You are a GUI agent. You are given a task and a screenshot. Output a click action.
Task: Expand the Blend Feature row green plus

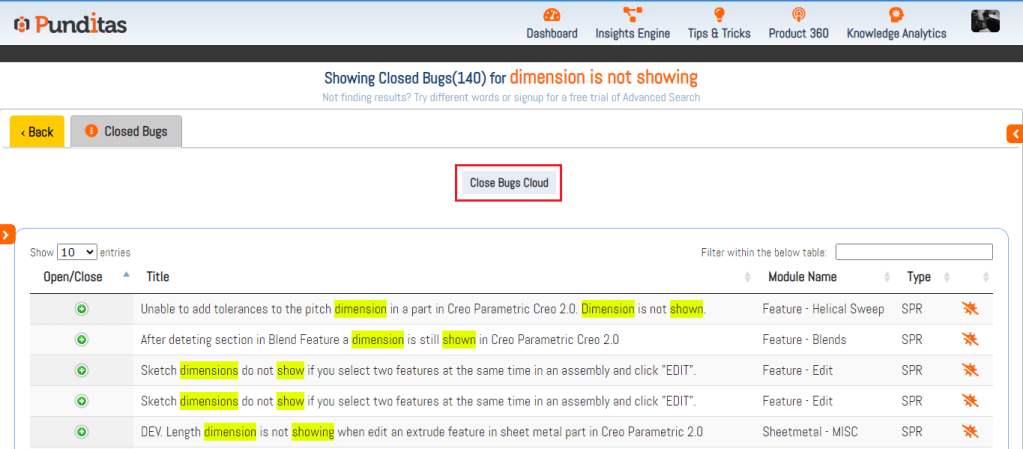(82, 340)
